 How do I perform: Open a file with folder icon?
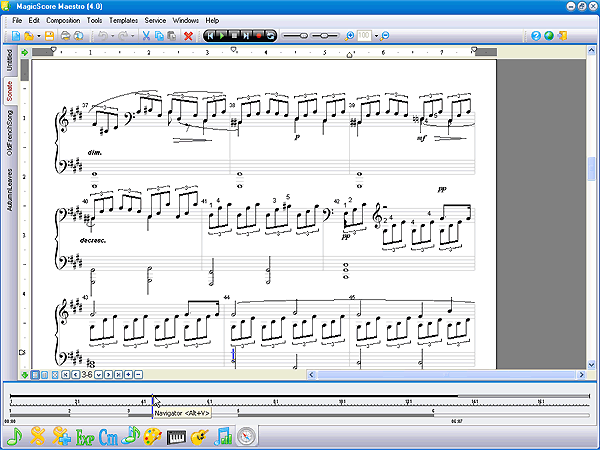click(29, 36)
